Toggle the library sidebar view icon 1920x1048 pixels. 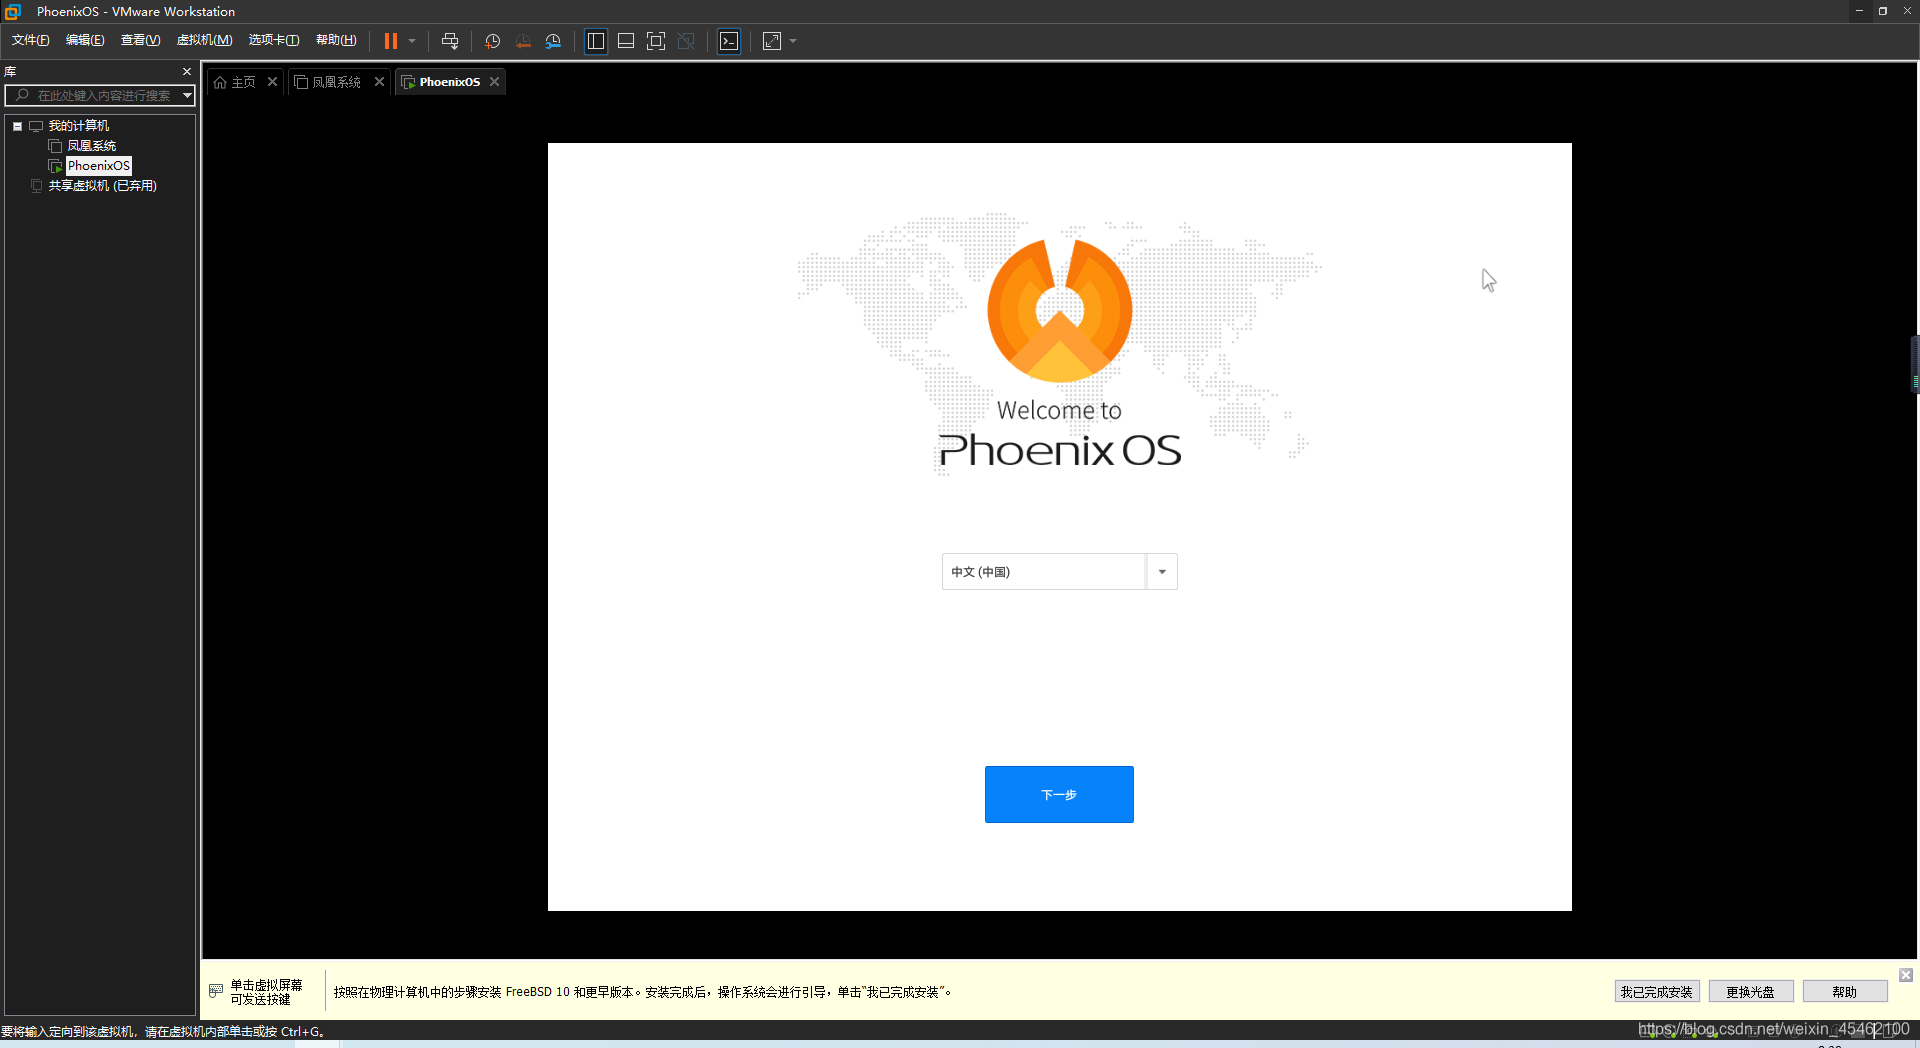click(596, 41)
